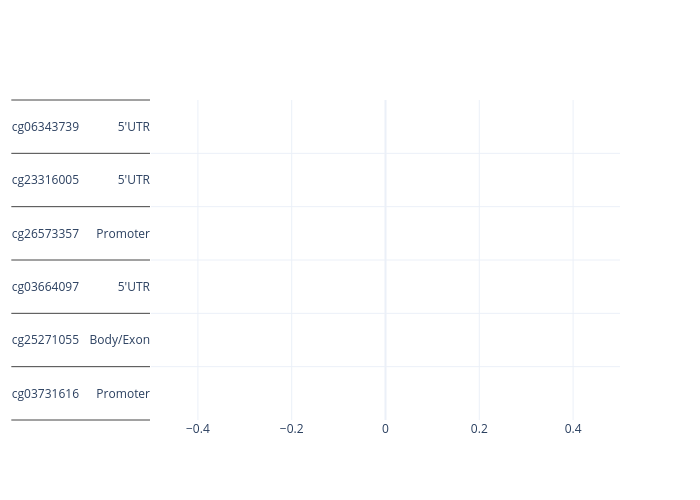Click the 5'UTR label for cg03664097
The height and width of the screenshot is (500, 700).
(x=133, y=287)
